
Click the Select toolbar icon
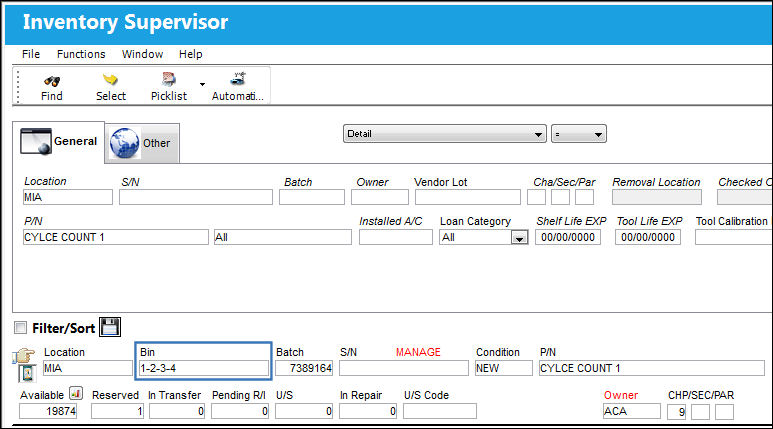tap(110, 79)
